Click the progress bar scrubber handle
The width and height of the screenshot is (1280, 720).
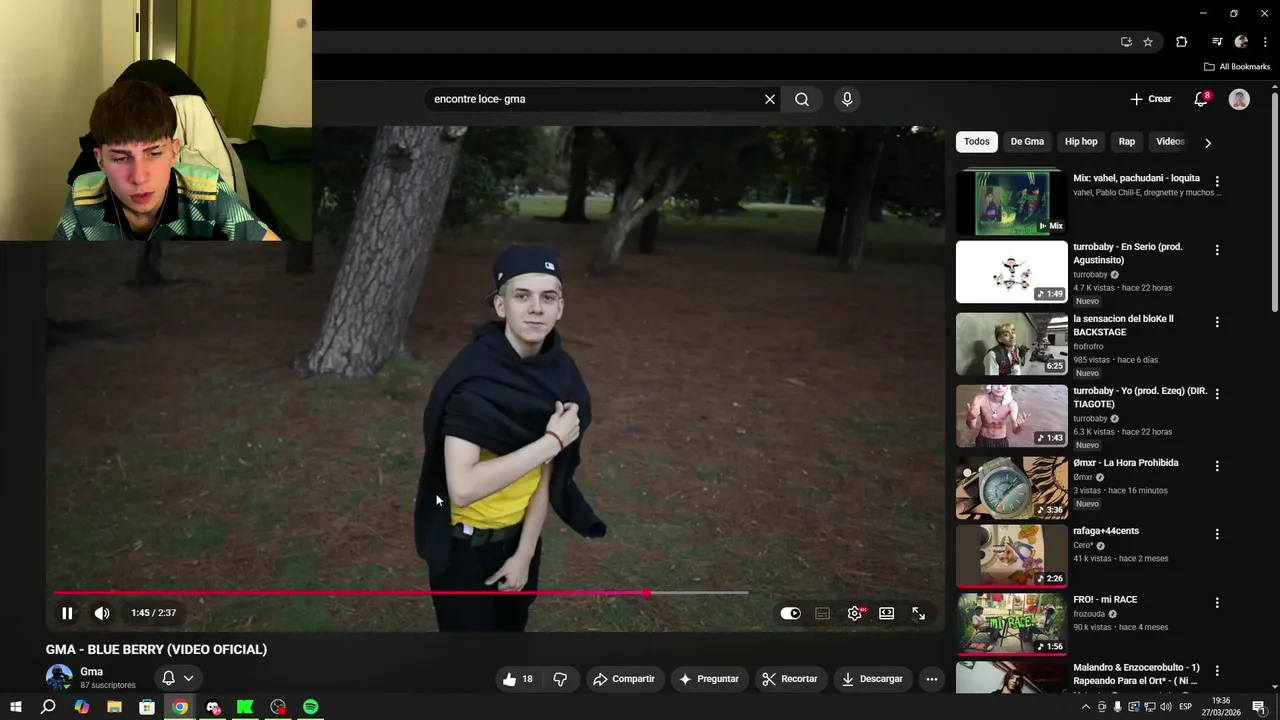647,593
